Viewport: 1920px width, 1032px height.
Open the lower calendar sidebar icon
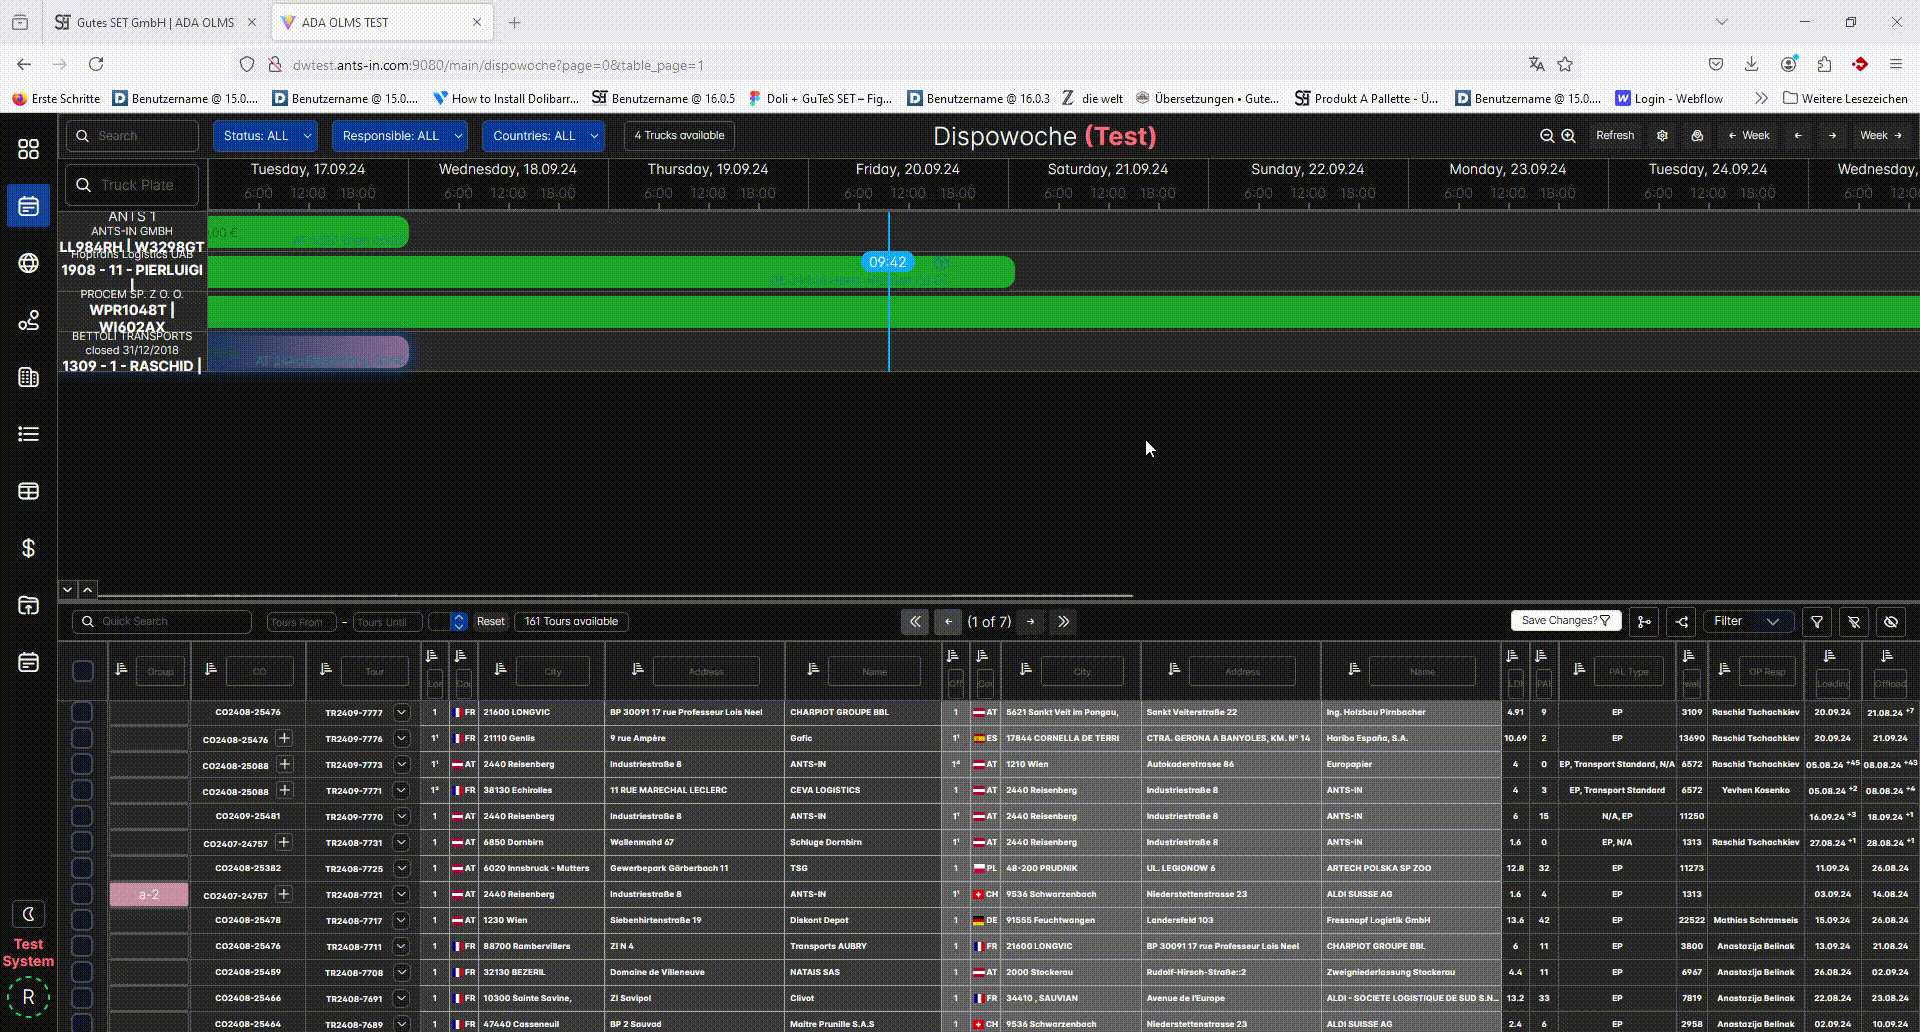coord(28,662)
